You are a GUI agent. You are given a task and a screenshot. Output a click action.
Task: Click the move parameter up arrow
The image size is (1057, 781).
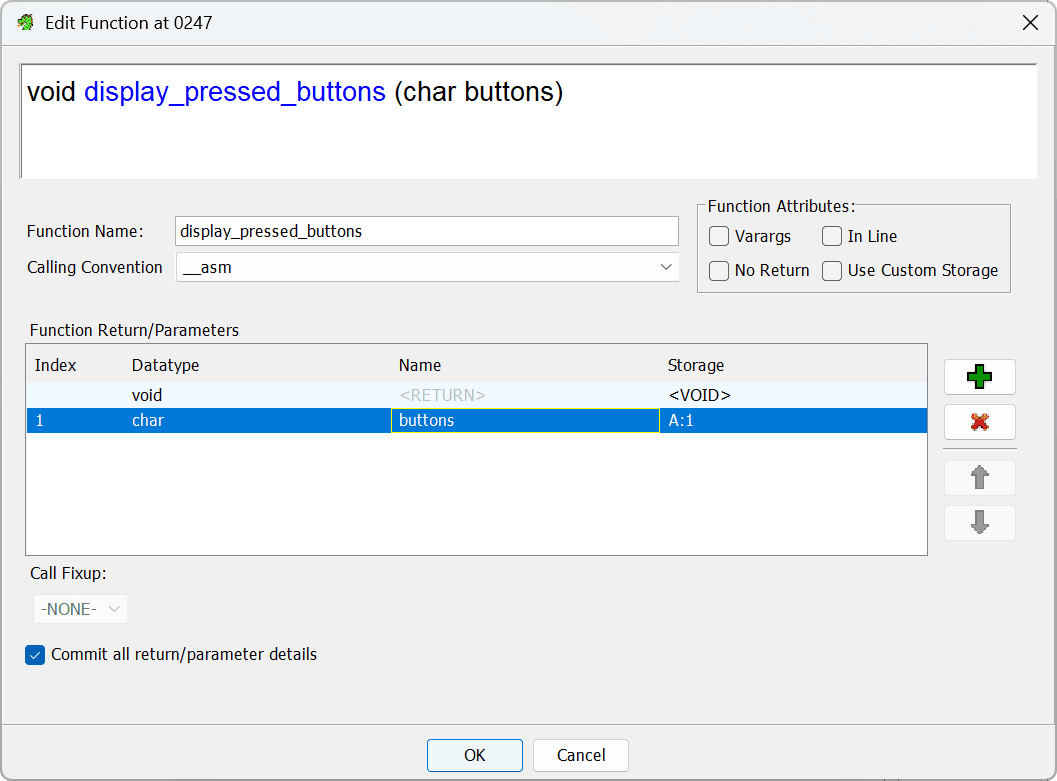pyautogui.click(x=979, y=478)
